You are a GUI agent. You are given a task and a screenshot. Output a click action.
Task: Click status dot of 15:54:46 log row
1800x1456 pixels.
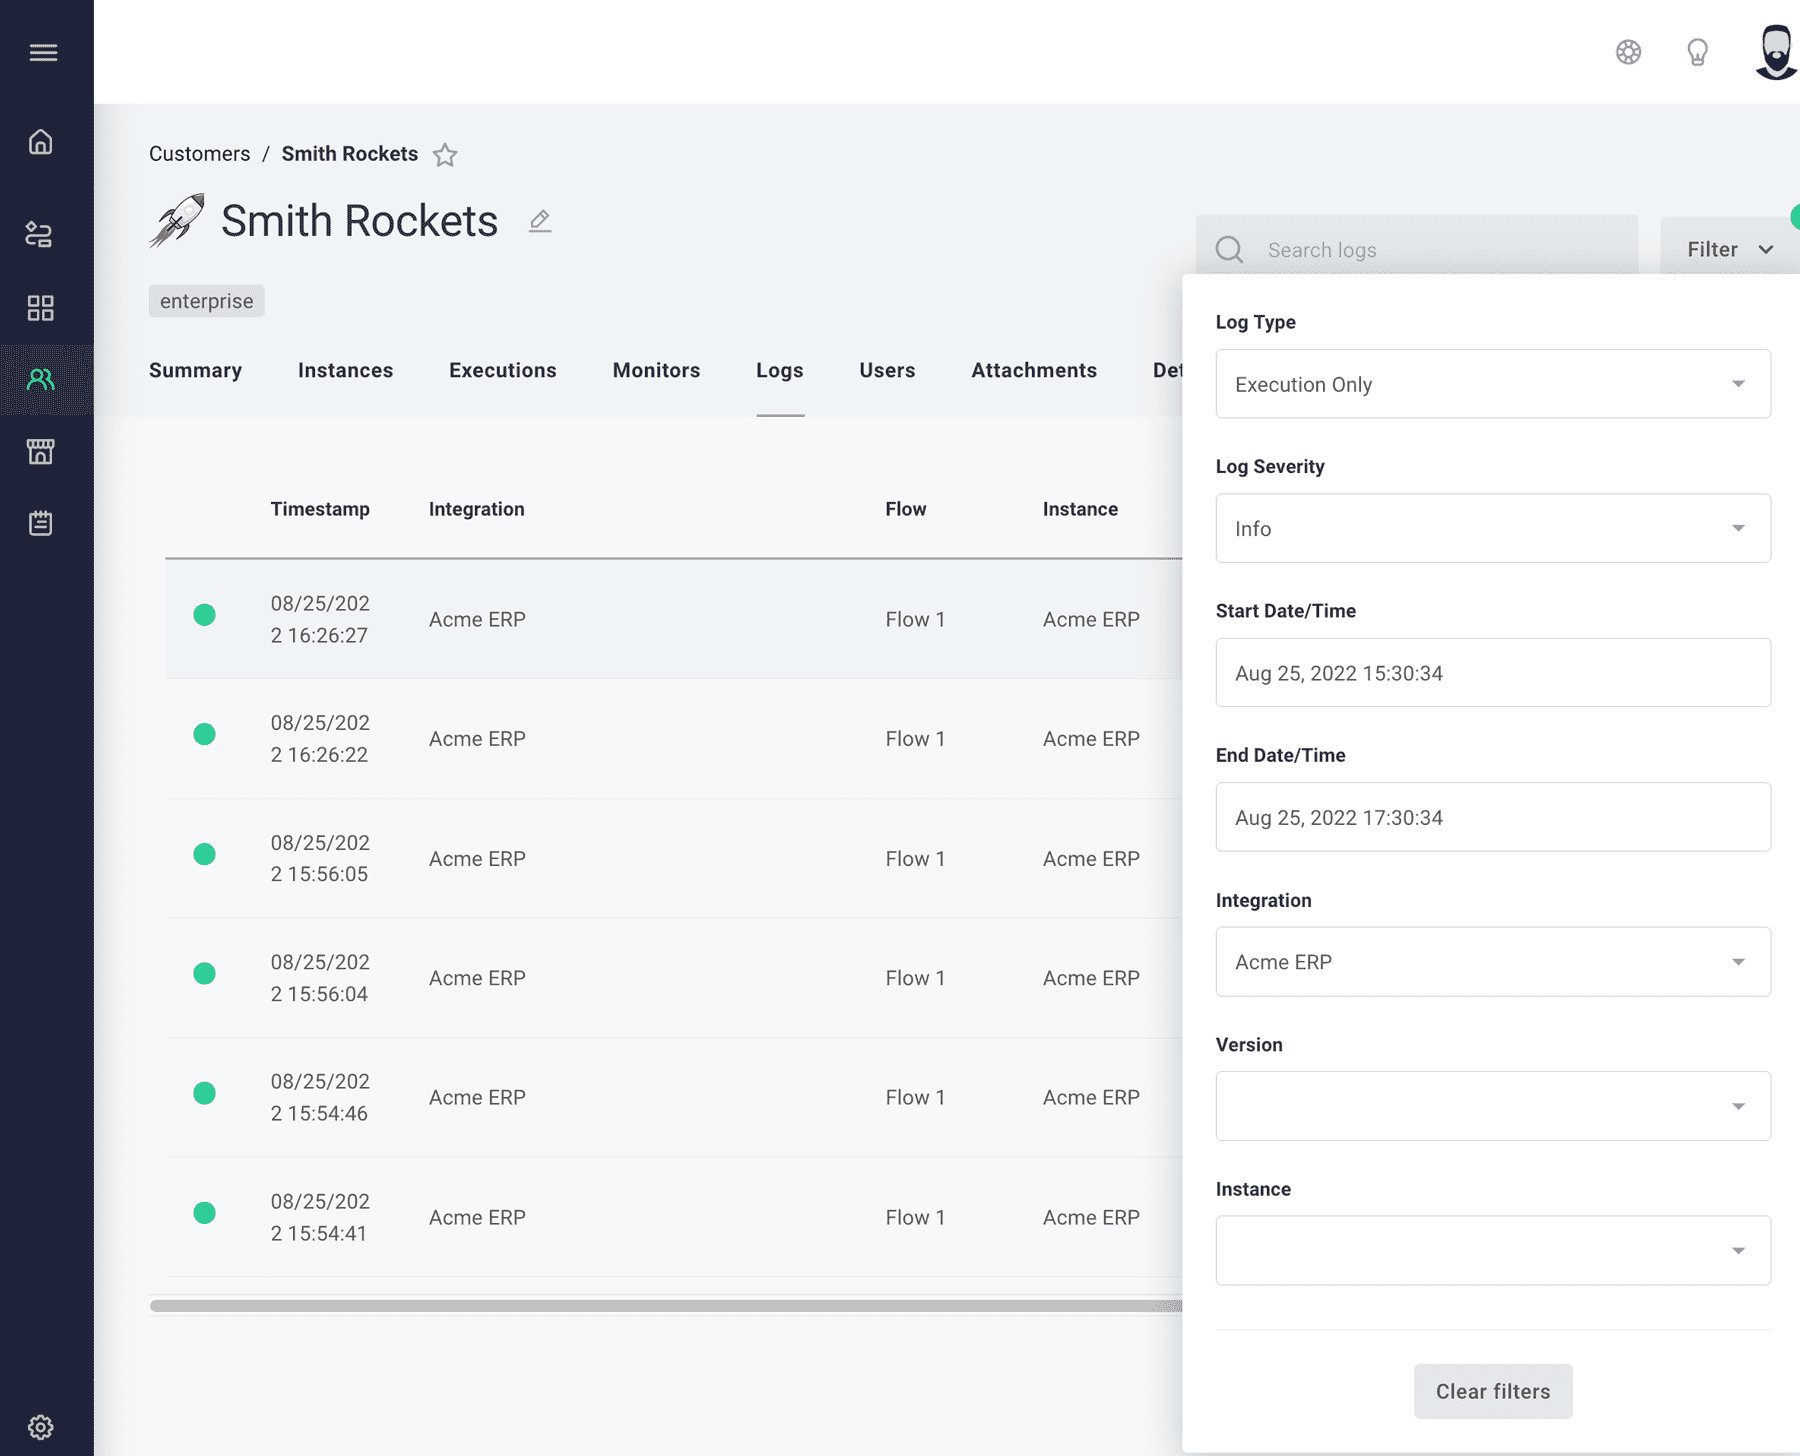coord(204,1093)
